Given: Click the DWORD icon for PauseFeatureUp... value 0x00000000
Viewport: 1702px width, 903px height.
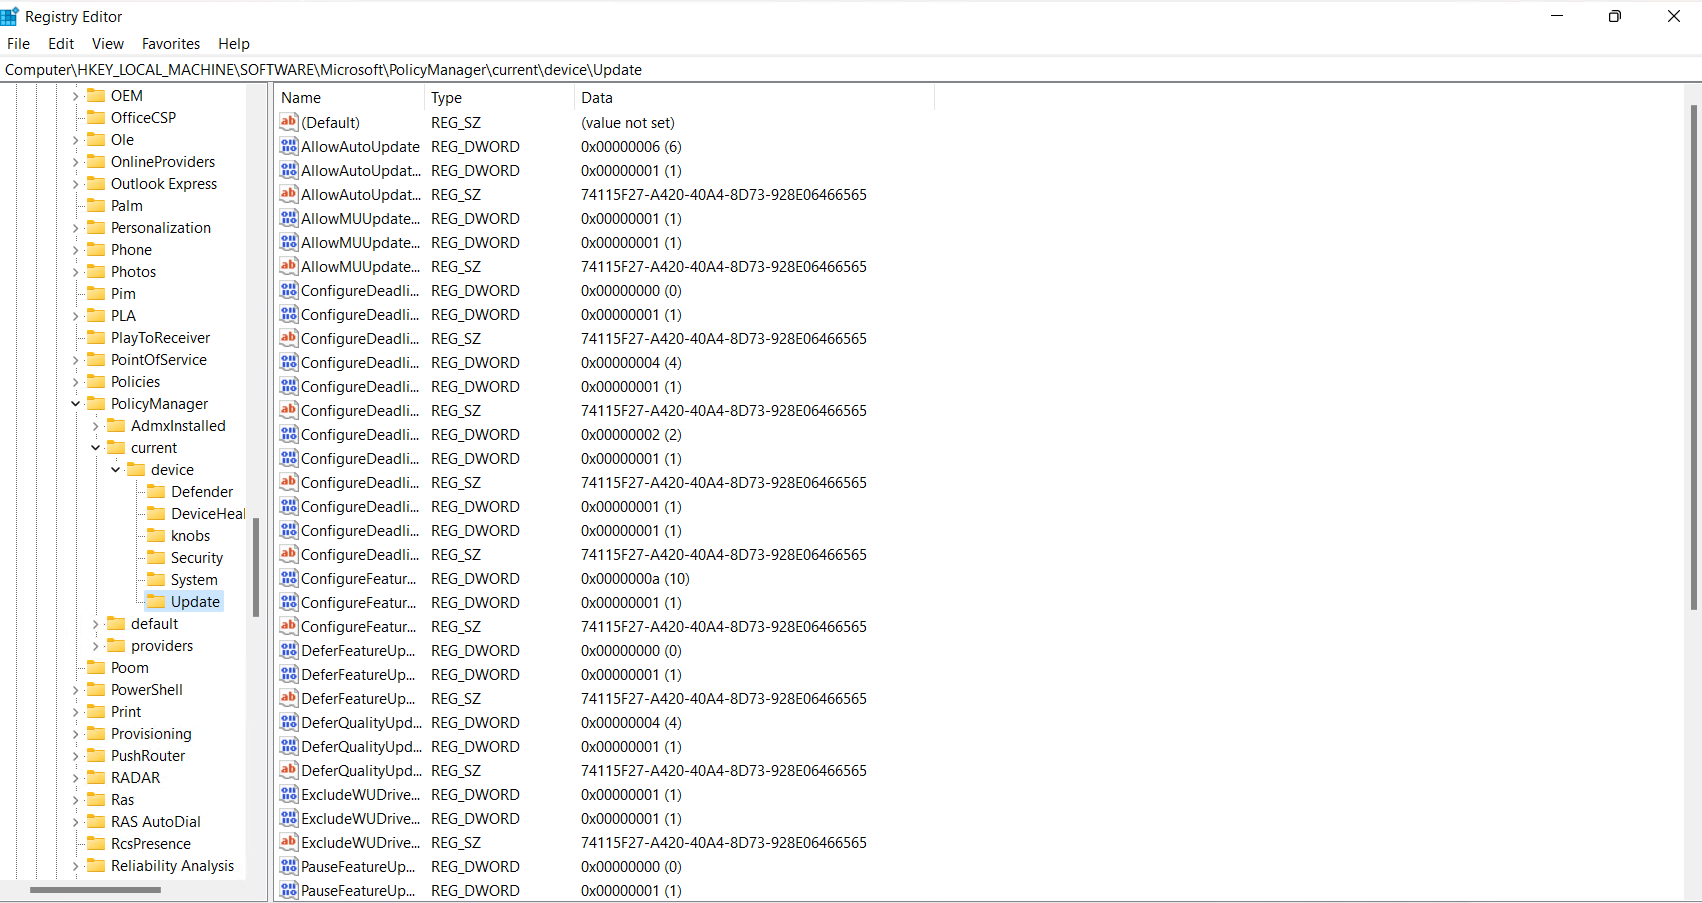Looking at the screenshot, I should [x=289, y=866].
